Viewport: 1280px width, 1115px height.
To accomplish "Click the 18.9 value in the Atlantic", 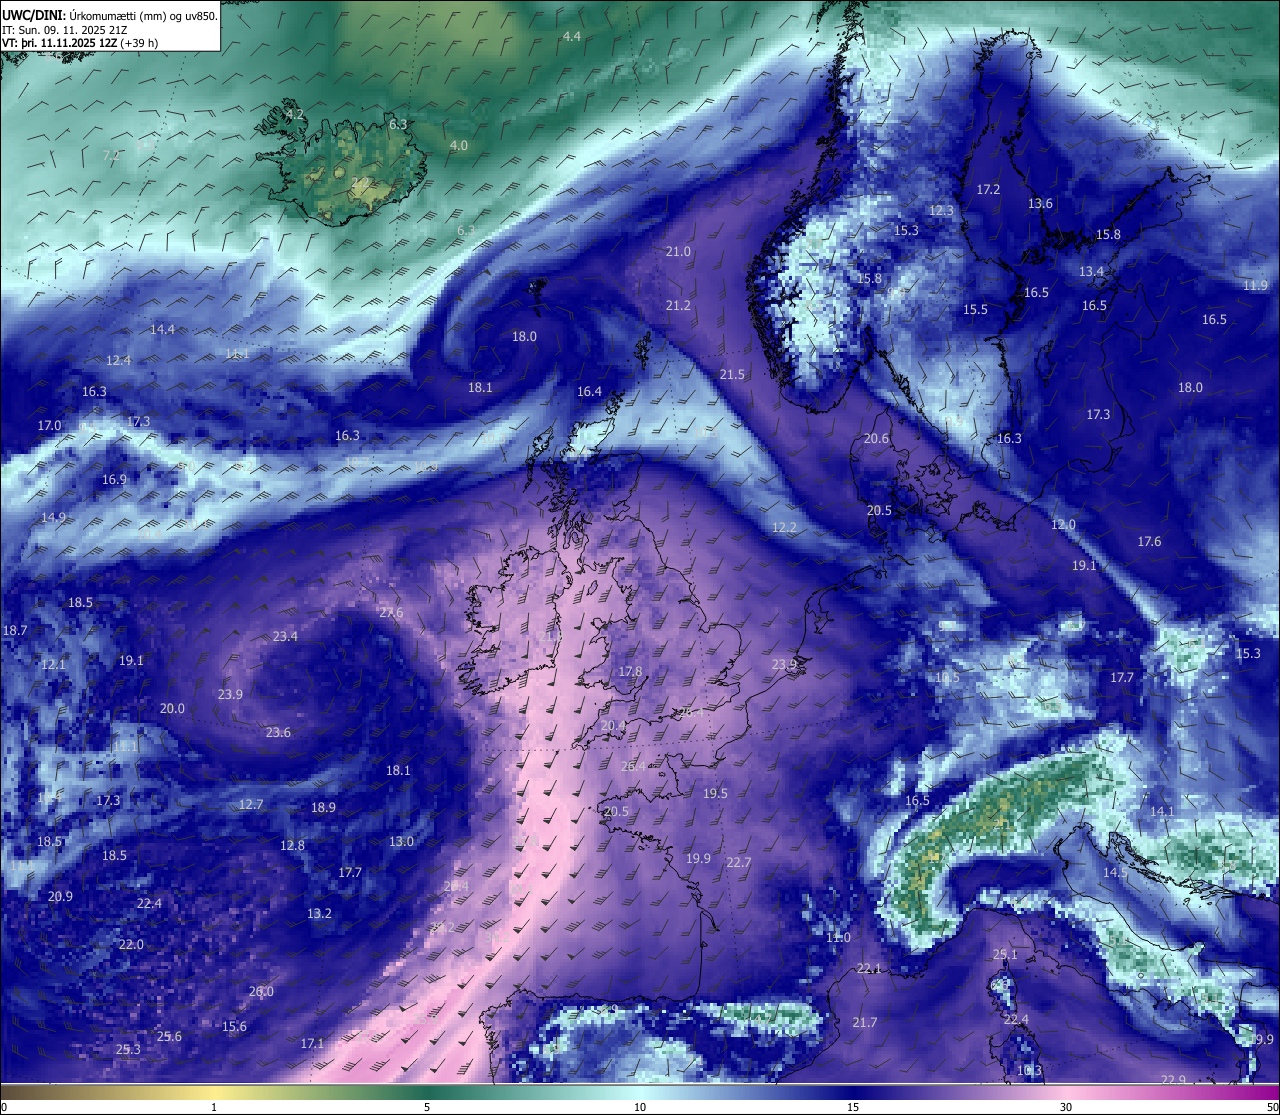I will 323,808.
